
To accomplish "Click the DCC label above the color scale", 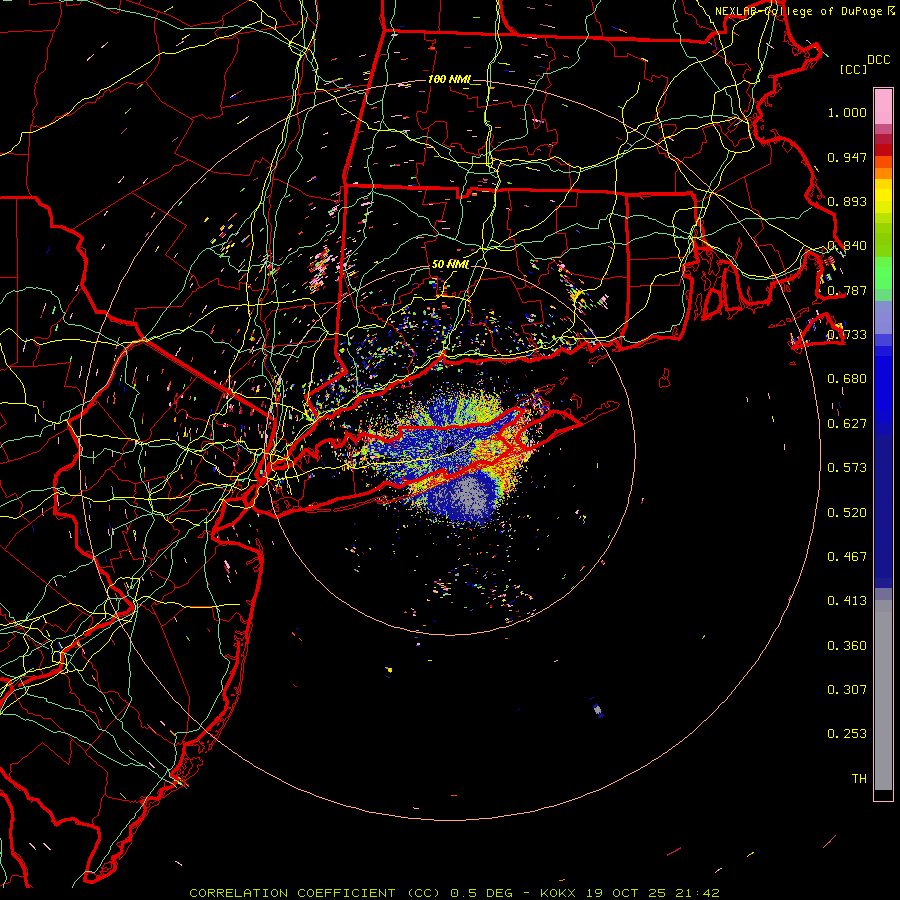I will [x=878, y=60].
